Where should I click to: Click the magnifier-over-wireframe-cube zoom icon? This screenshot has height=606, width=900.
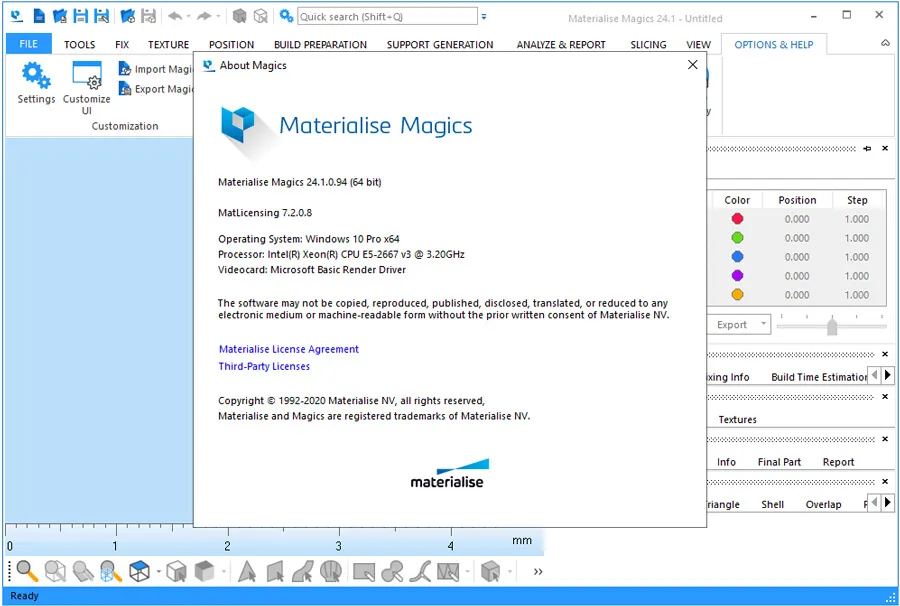(55, 572)
